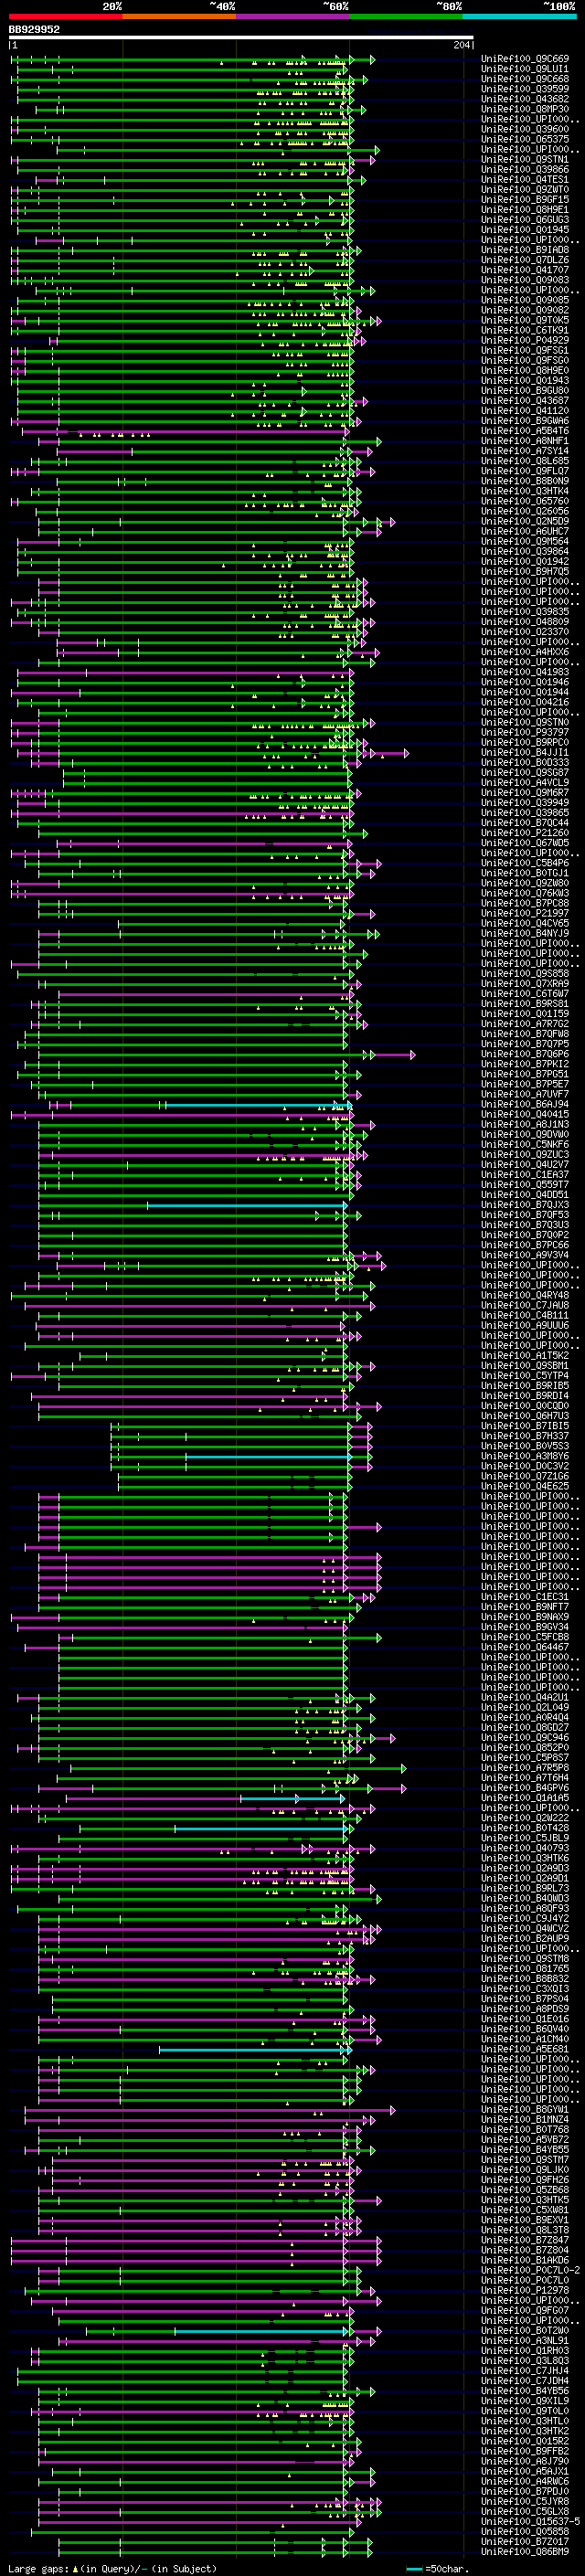Open the 'UniRef100_C6TK91' hit
Screen dimensions: 585x2576
[x=525, y=330]
